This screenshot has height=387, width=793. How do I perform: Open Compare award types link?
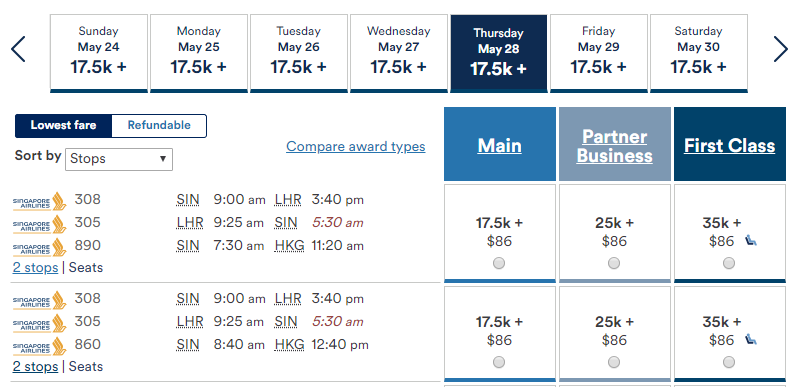point(356,147)
